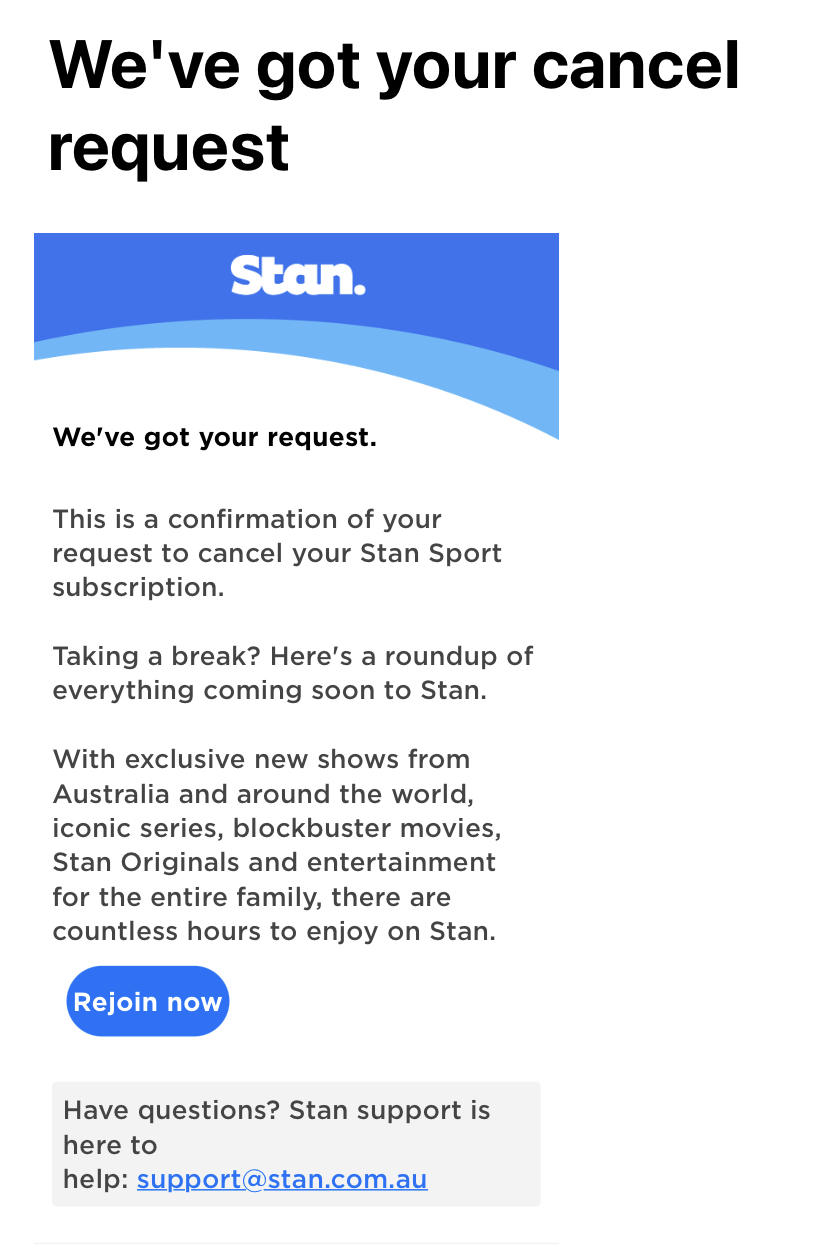Click the word "subscription." ending the confirmation
Image resolution: width=828 pixels, height=1259 pixels.
pos(138,587)
